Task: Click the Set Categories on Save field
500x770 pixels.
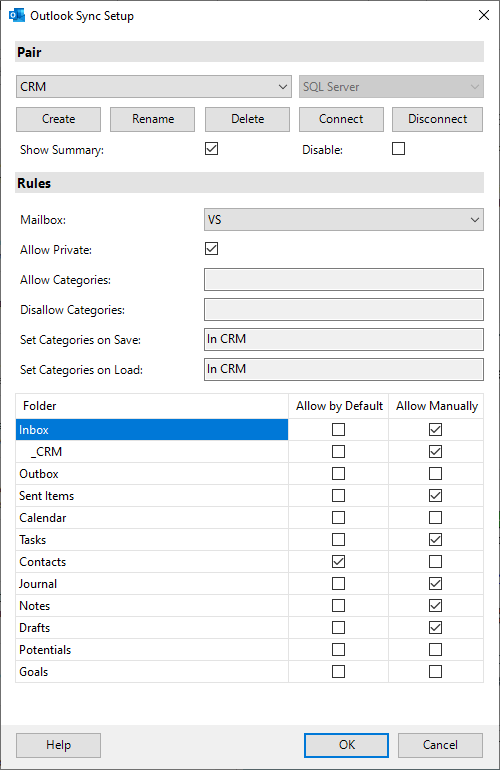Action: pos(343,339)
